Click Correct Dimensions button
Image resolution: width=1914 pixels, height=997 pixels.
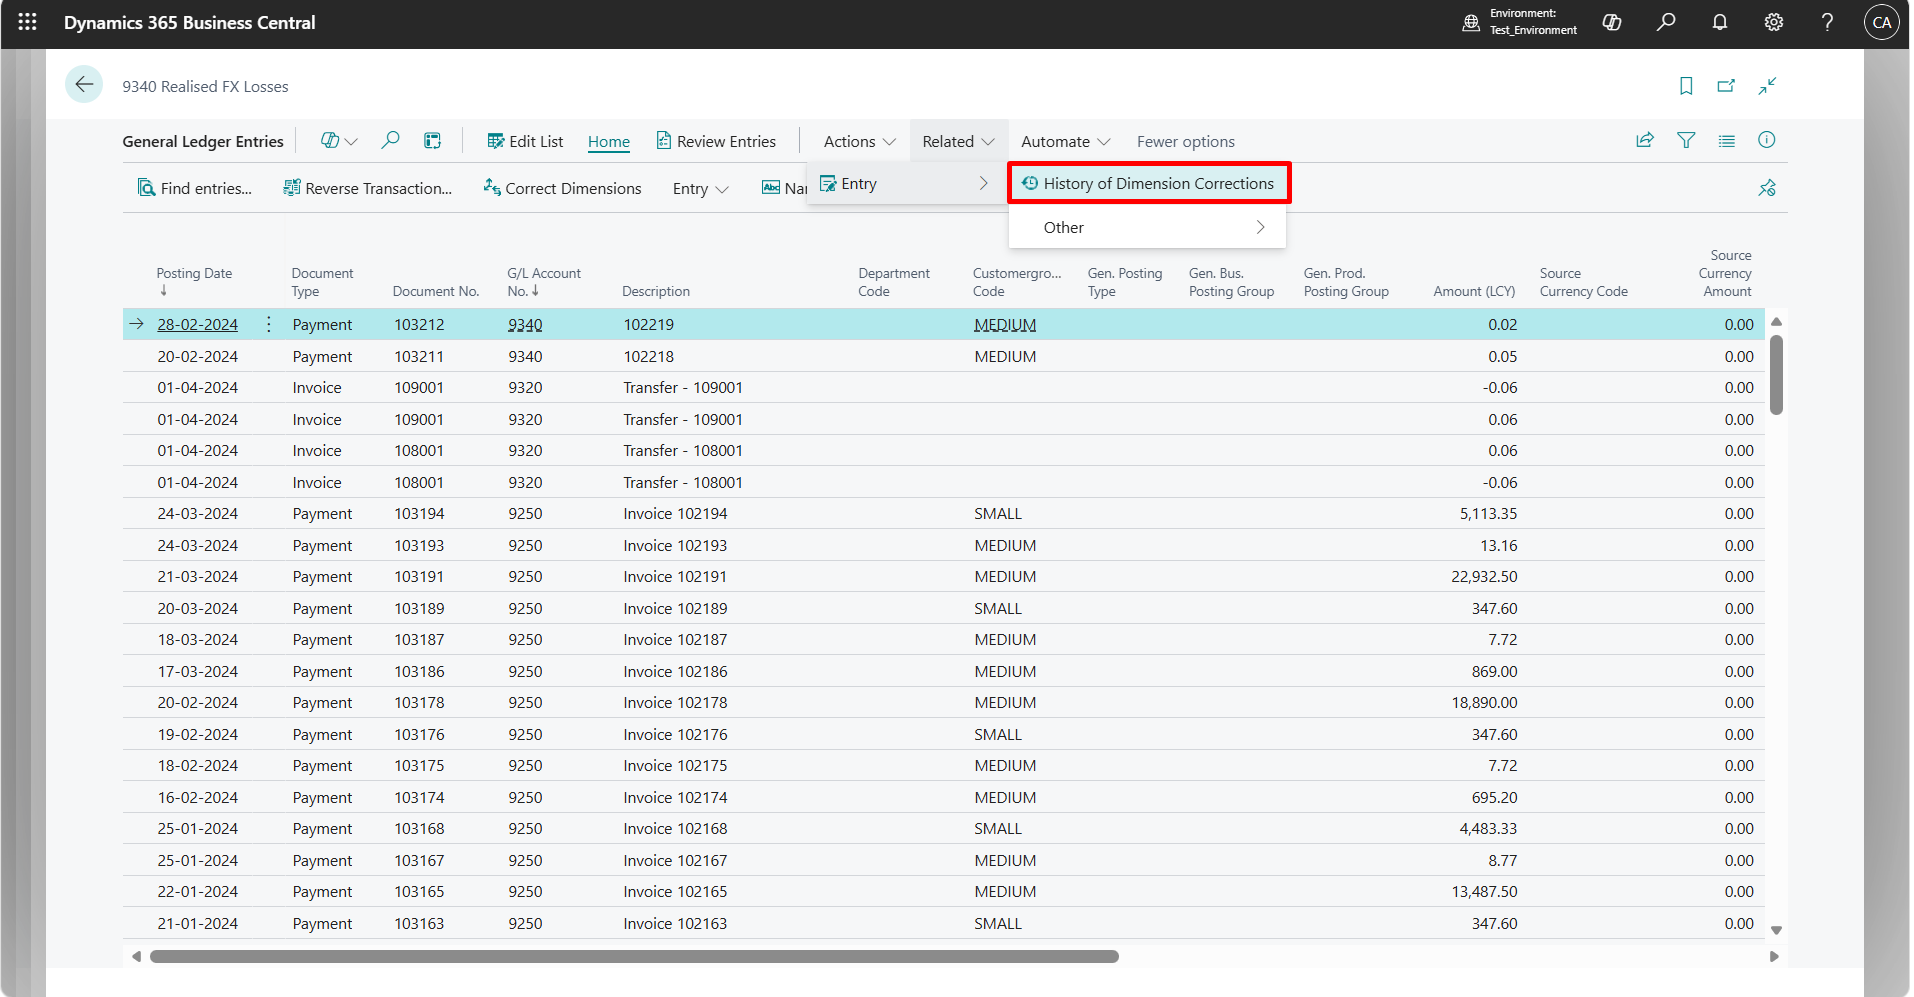[x=562, y=189]
